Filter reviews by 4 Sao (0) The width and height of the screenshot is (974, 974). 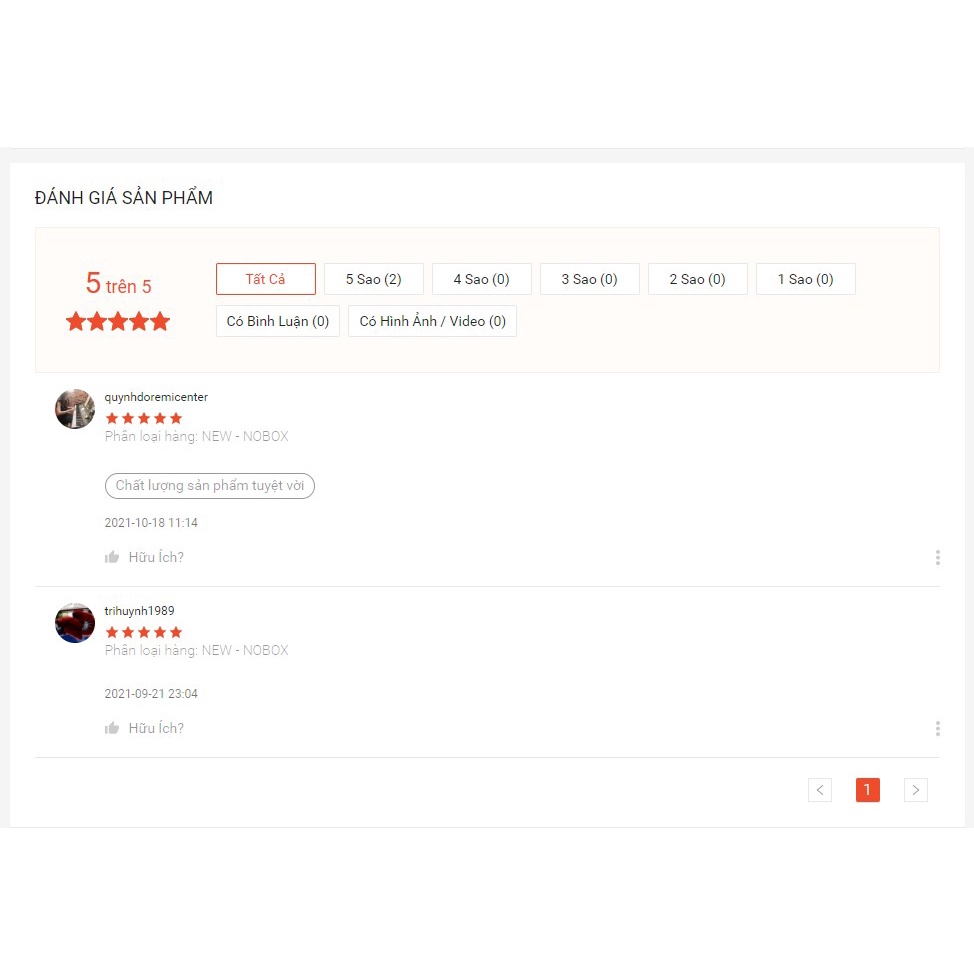coord(481,279)
